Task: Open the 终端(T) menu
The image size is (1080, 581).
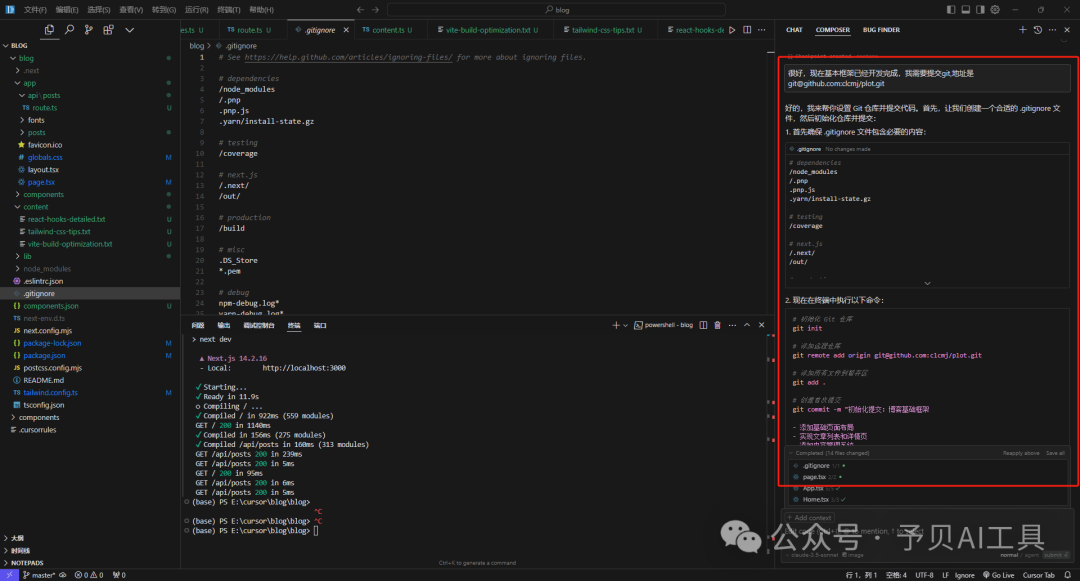Action: 229,10
